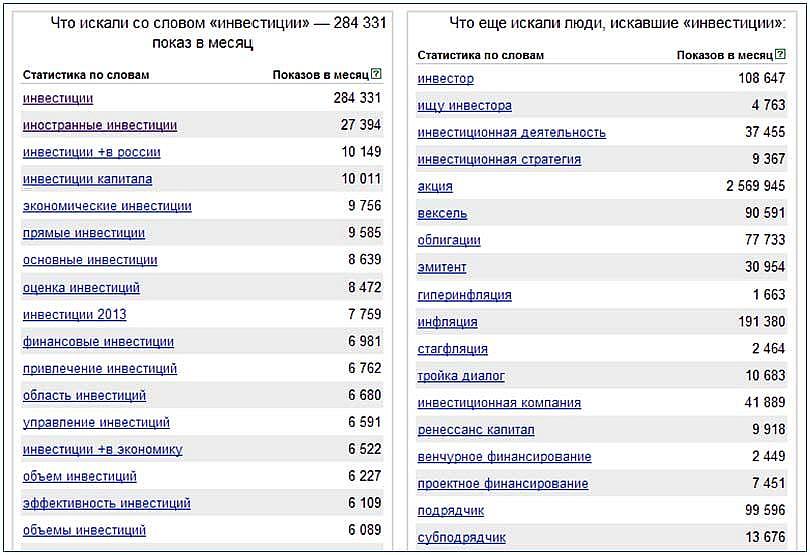Click 'эффективность инвестиций' link
The width and height of the screenshot is (810, 555).
(107, 503)
